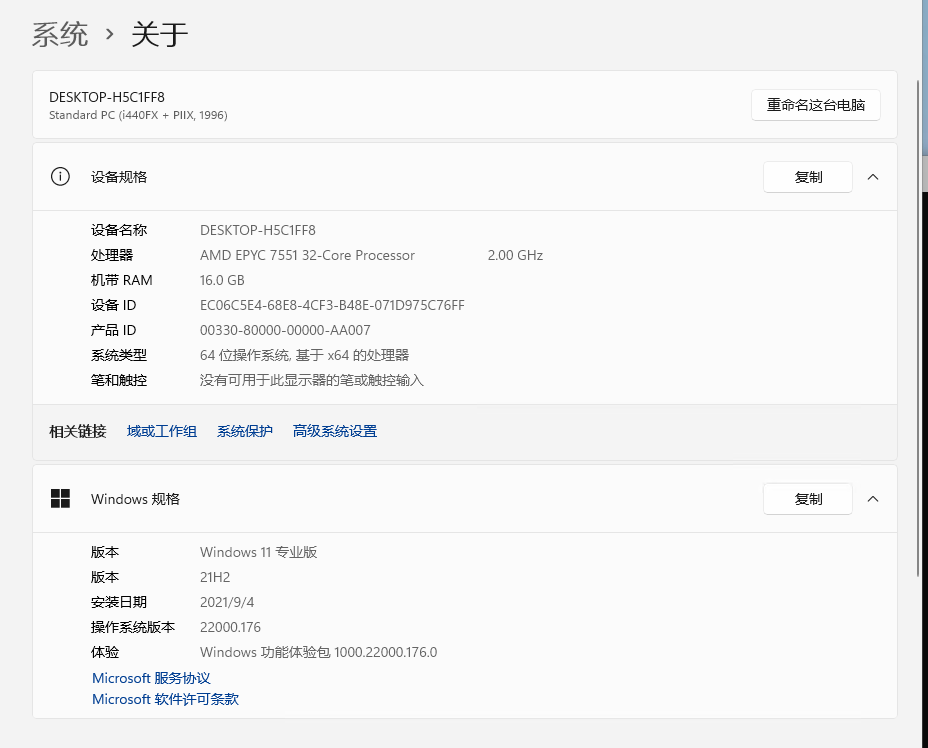Open the 系统保护 link
The width and height of the screenshot is (928, 748).
tap(244, 431)
